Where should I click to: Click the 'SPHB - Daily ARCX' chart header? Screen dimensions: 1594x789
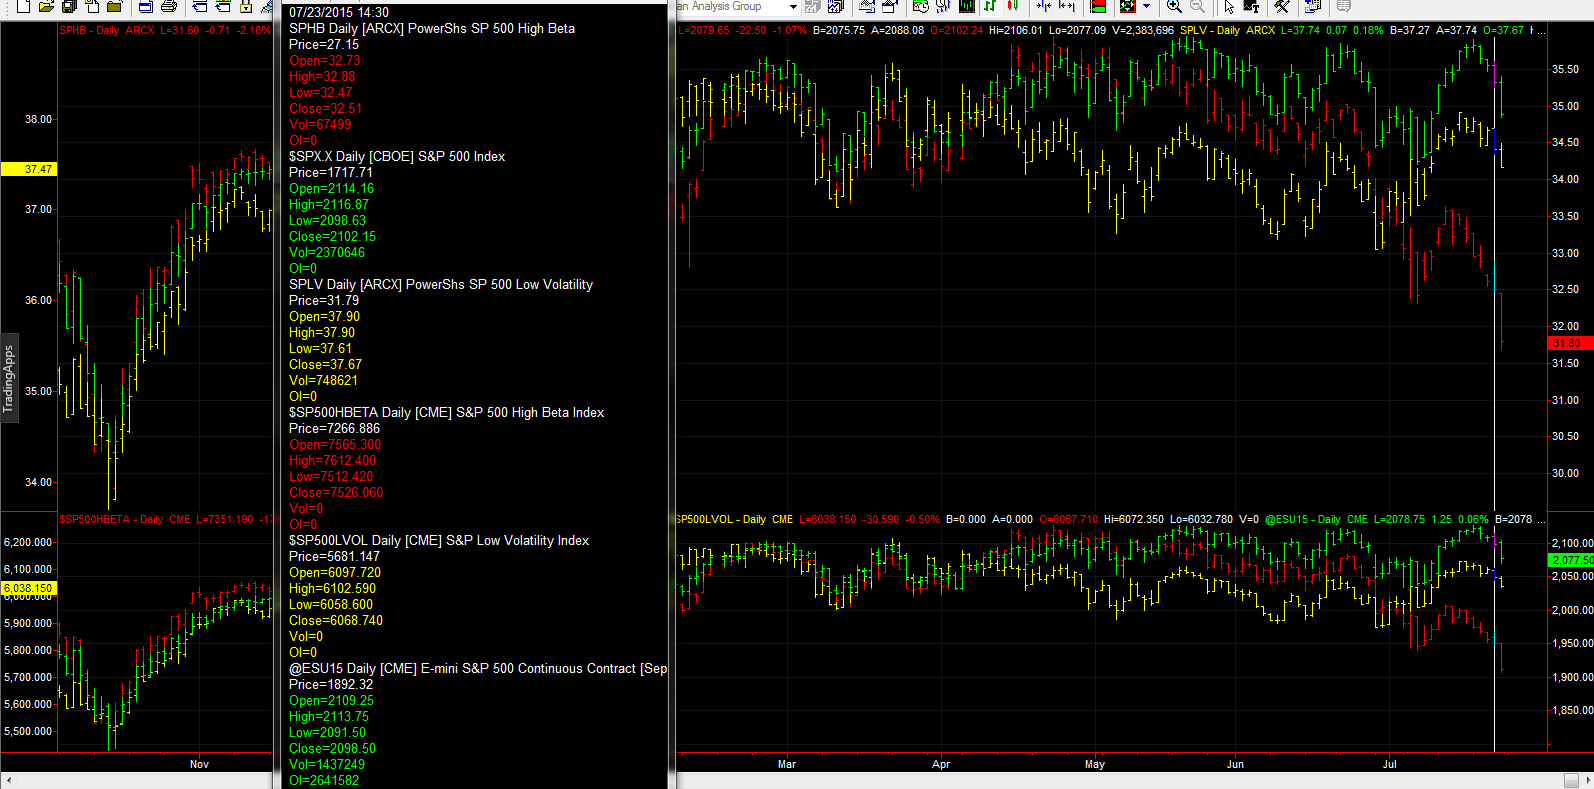(x=107, y=30)
